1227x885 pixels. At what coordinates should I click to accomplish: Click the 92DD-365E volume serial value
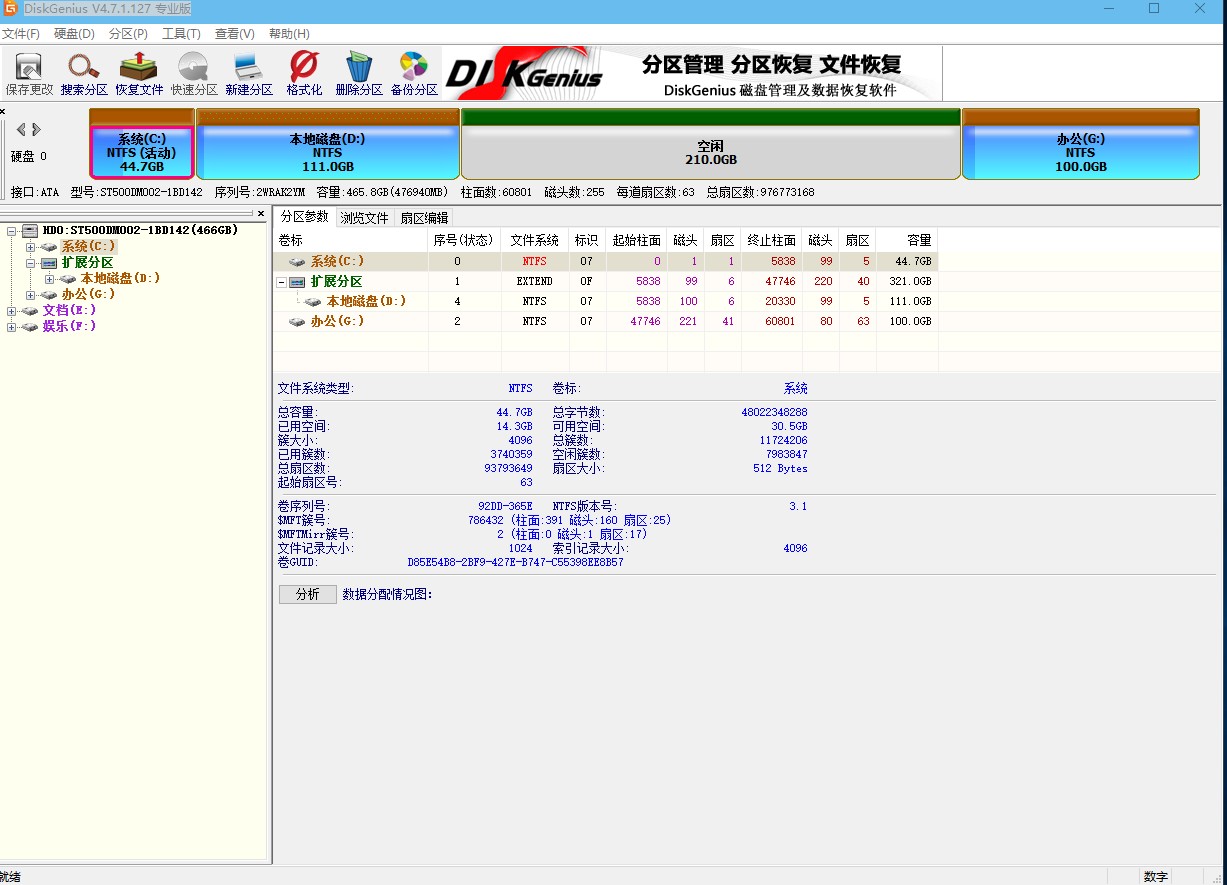505,506
